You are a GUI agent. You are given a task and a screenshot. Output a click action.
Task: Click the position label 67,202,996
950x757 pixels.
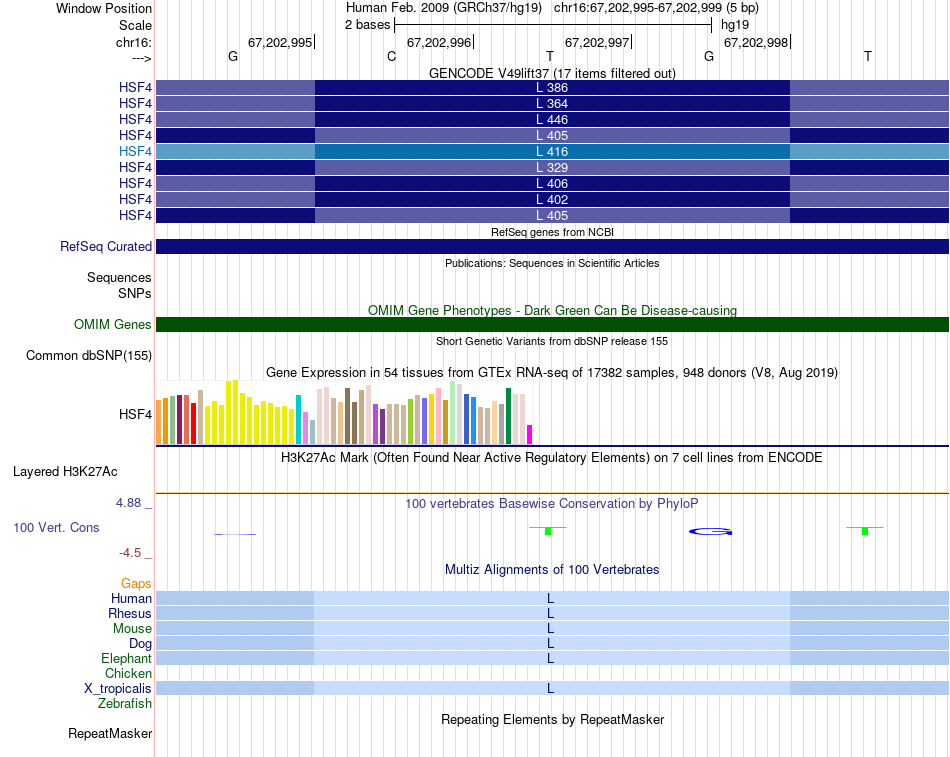point(439,42)
